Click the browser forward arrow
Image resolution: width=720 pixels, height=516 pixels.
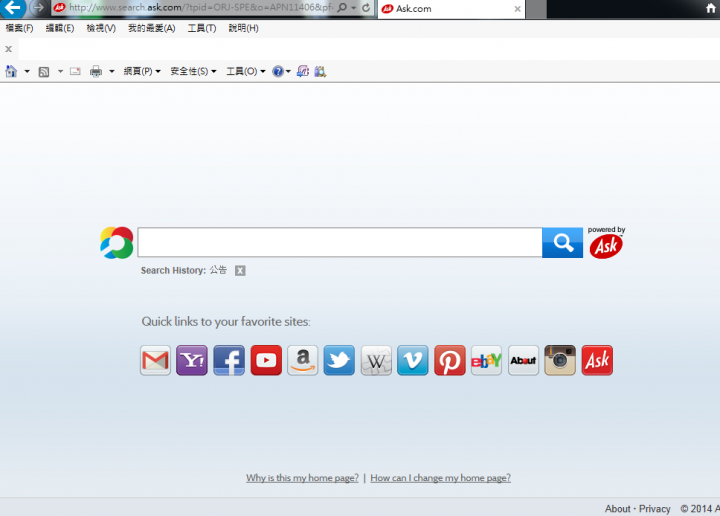[x=39, y=8]
